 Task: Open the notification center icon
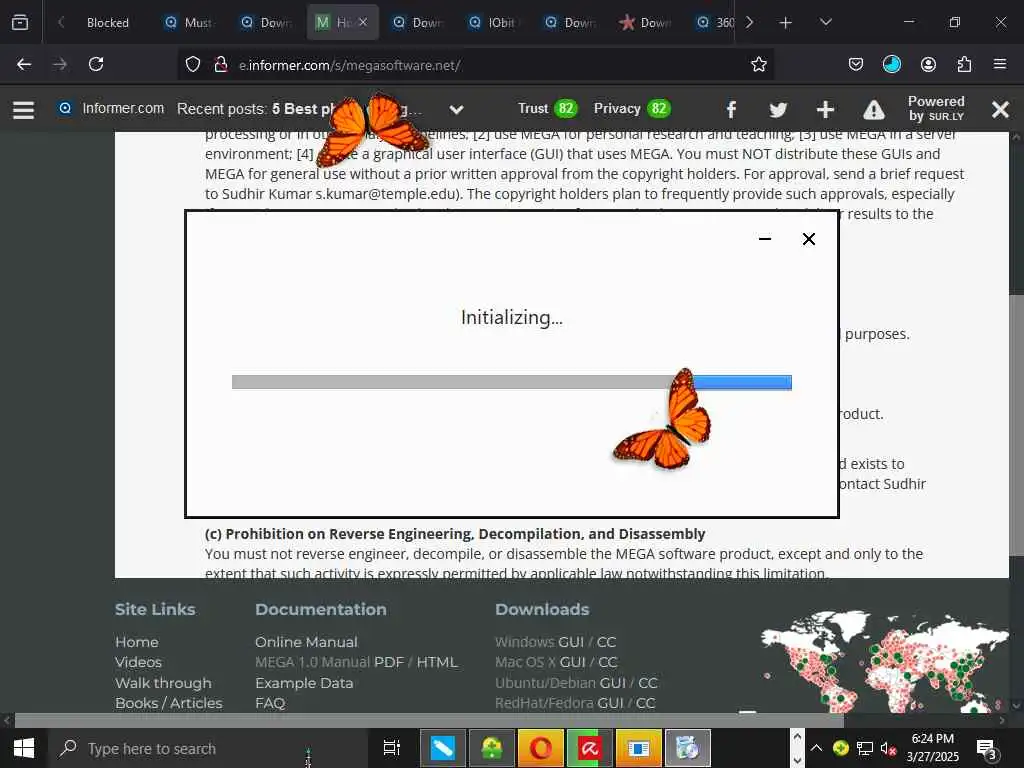pos(986,748)
